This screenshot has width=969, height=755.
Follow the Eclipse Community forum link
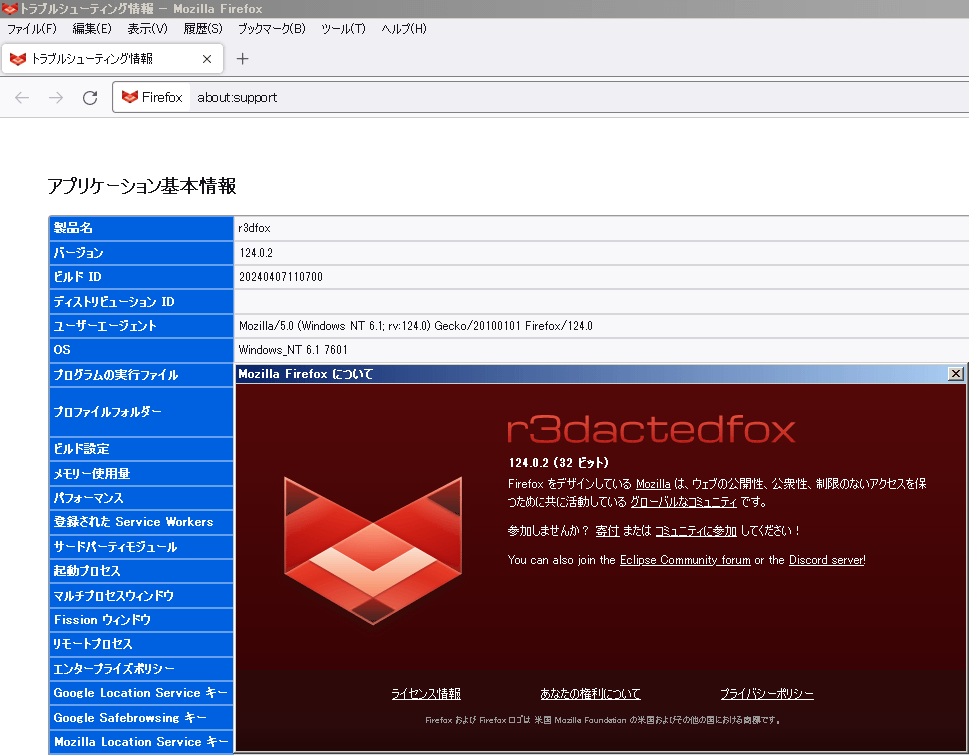click(x=685, y=560)
